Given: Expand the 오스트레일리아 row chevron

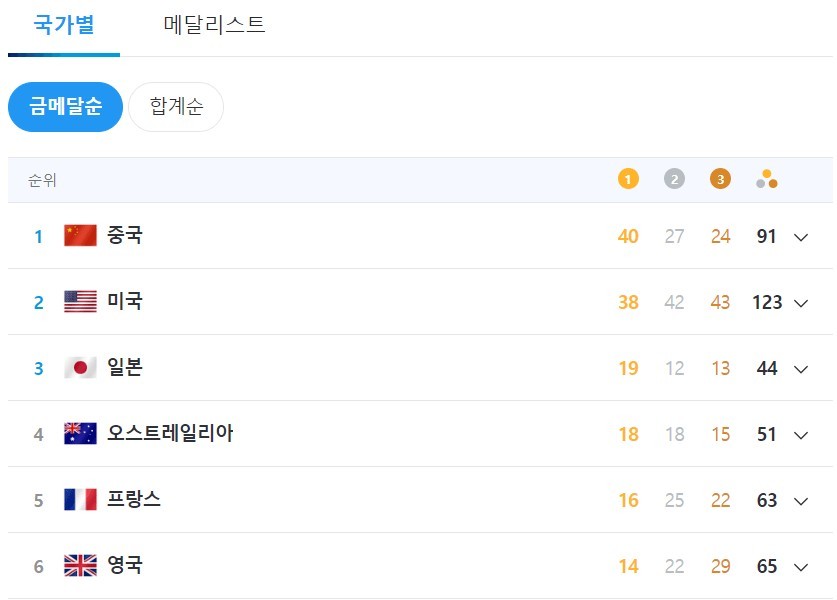Looking at the screenshot, I should (800, 435).
